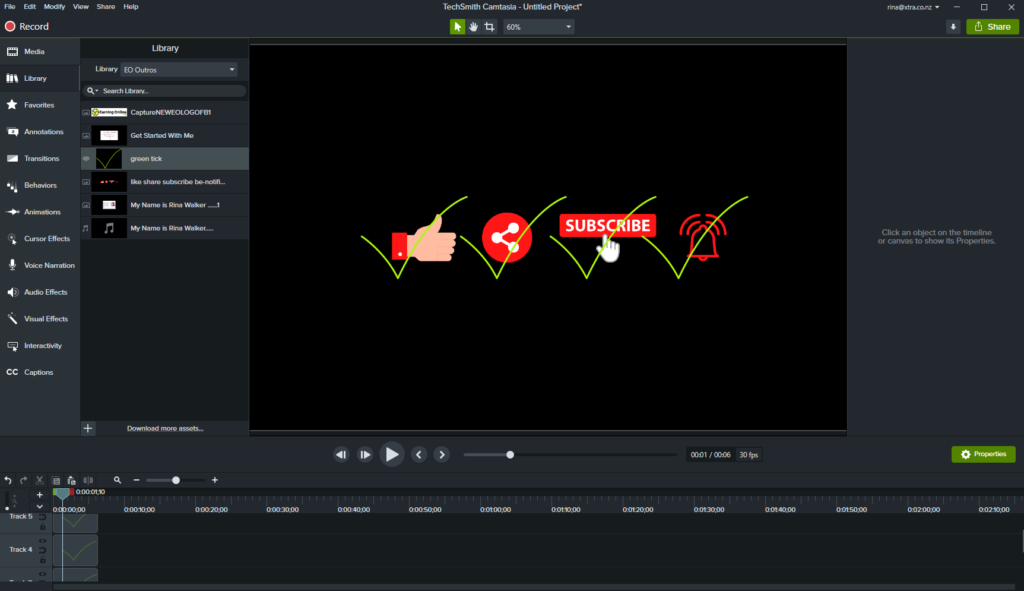Click the Redo icon in timeline toolbar
The width and height of the screenshot is (1024, 591).
(24, 481)
